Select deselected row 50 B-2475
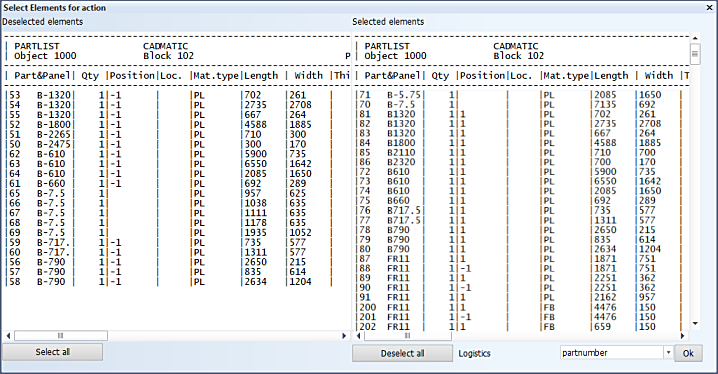 tap(177, 144)
